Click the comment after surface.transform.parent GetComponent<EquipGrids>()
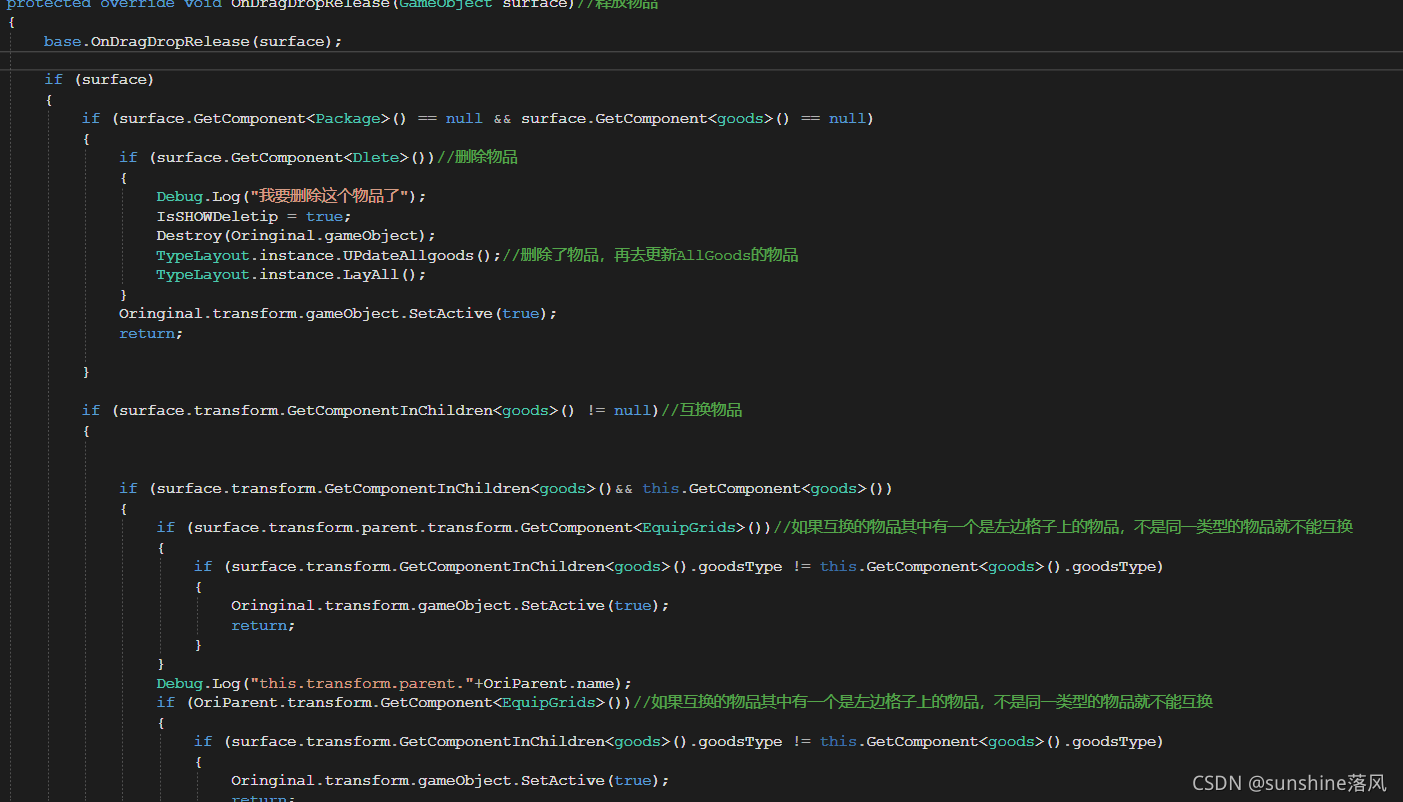1403x802 pixels. 1063,527
